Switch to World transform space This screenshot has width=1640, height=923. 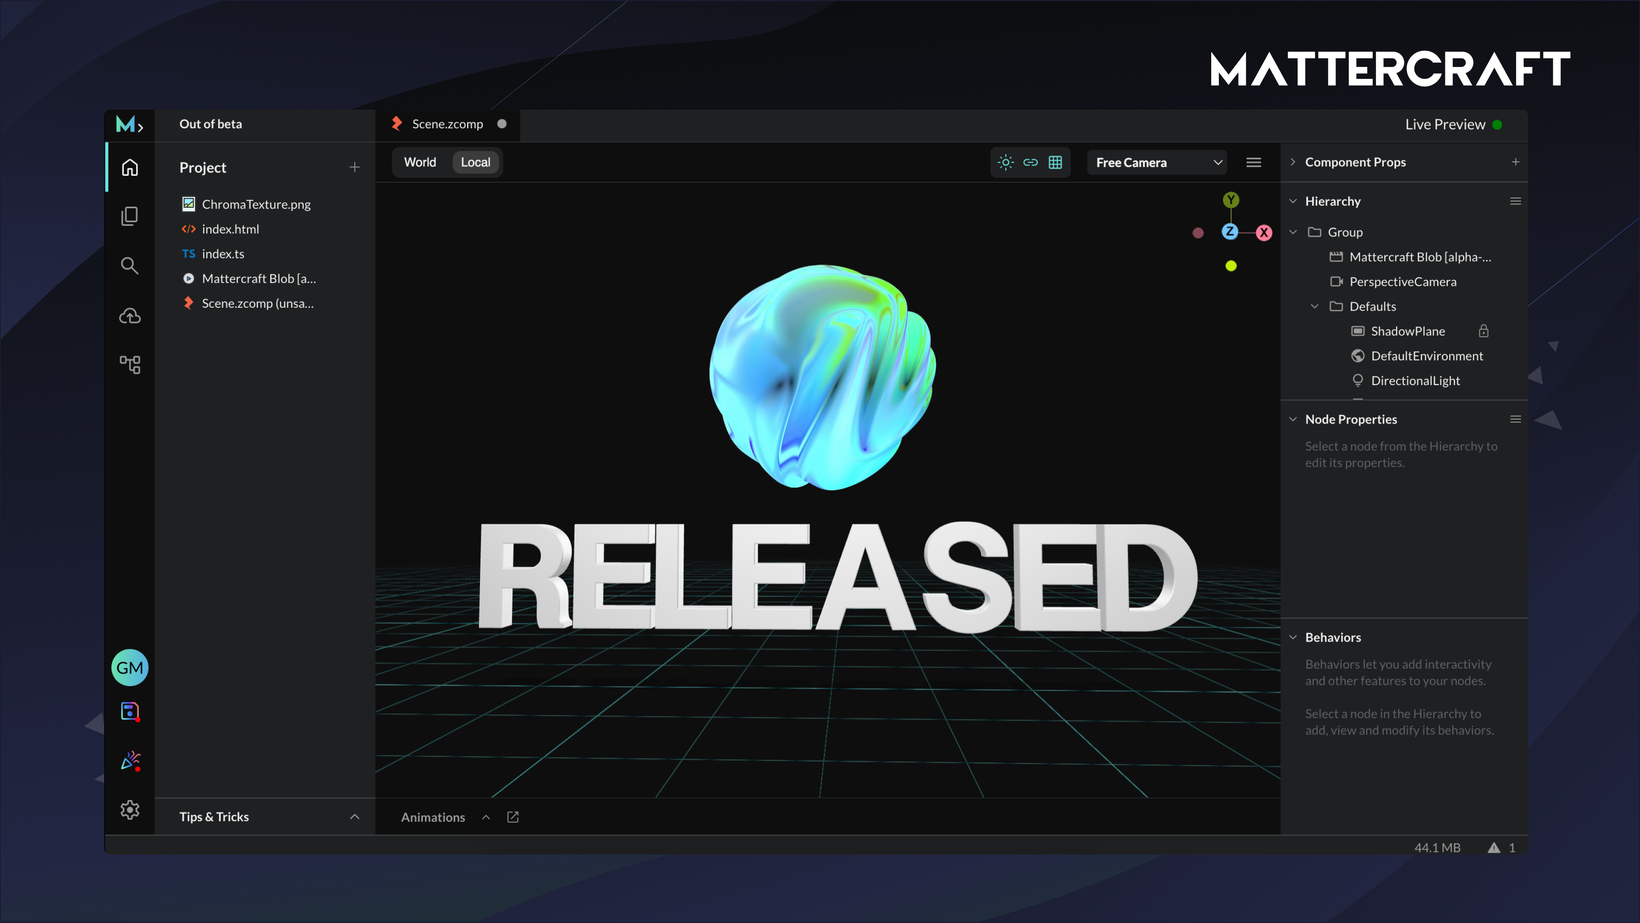pos(420,162)
